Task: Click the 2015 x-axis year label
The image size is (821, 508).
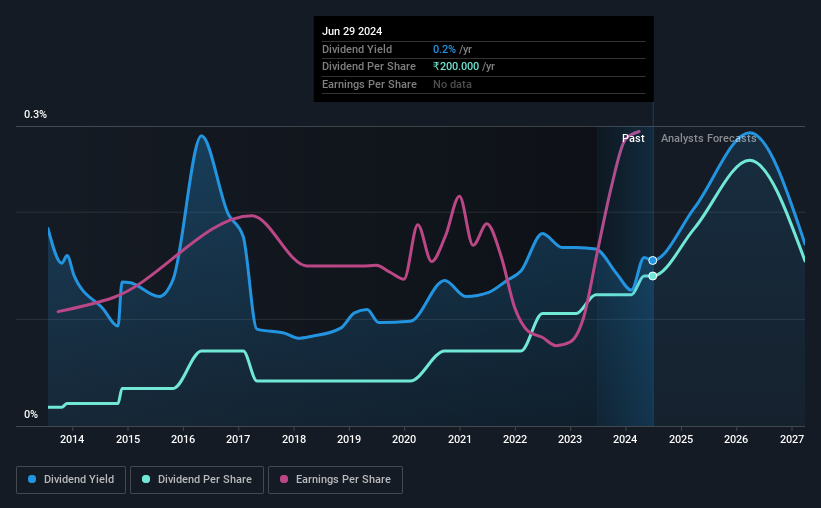Action: pyautogui.click(x=128, y=439)
